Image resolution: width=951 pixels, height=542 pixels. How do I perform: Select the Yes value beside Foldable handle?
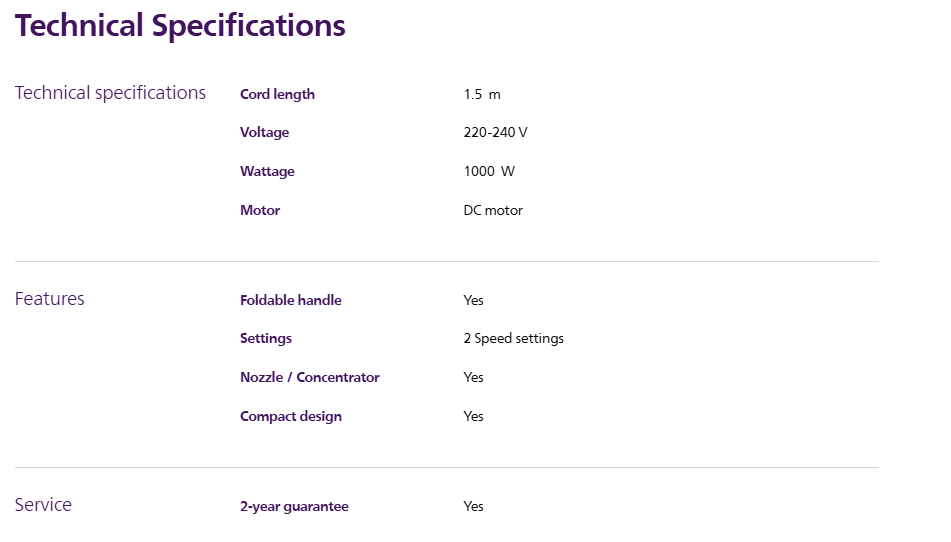[473, 300]
